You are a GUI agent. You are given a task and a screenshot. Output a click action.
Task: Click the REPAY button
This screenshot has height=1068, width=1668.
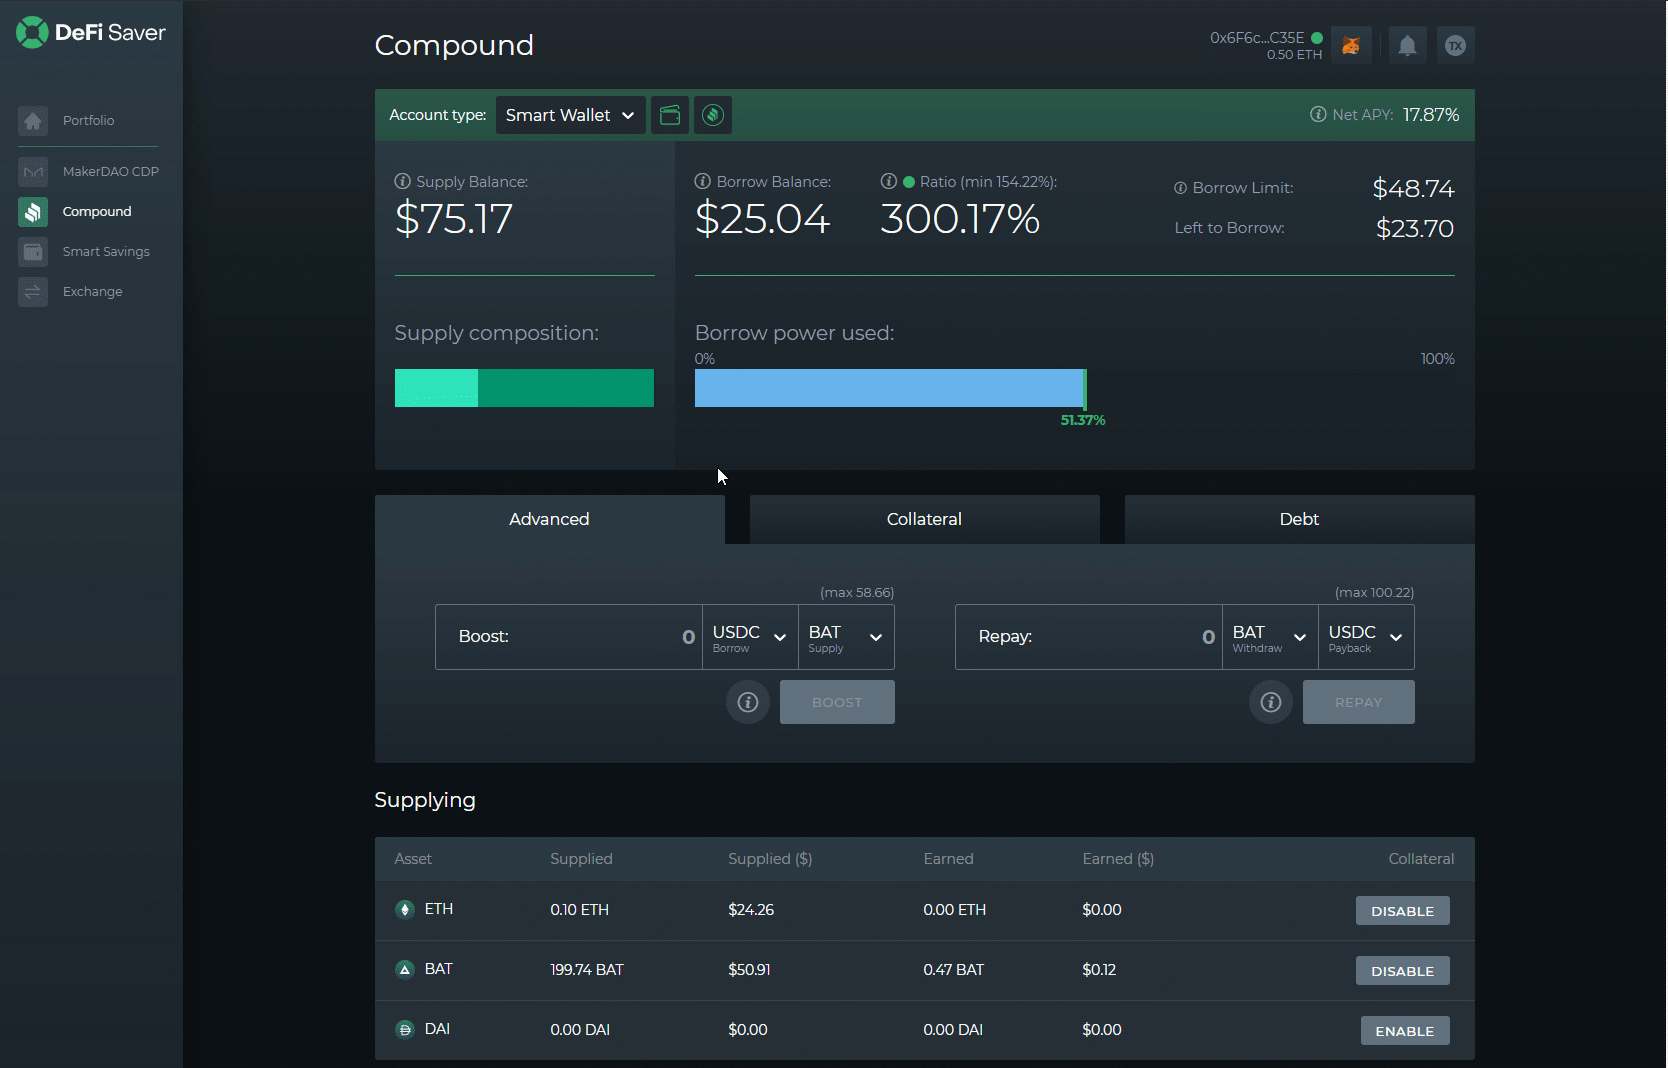1358,702
